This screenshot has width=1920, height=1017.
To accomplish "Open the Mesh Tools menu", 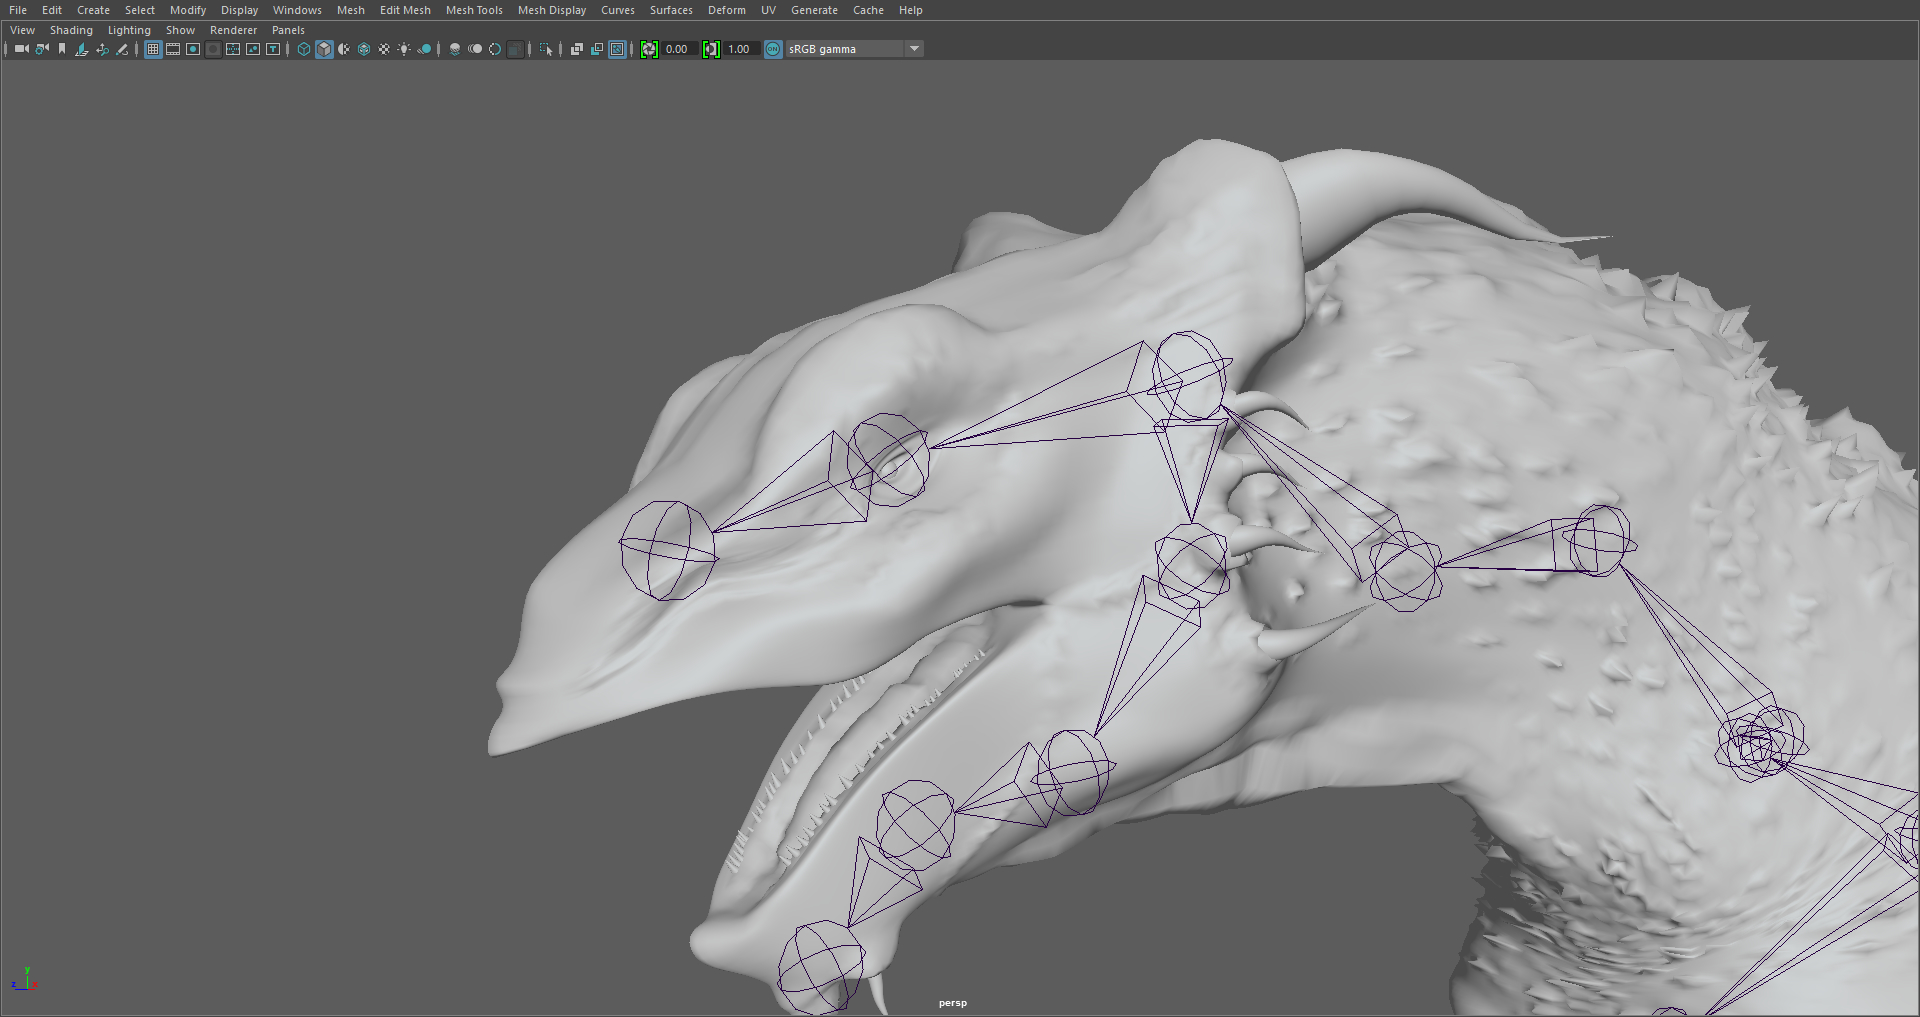I will click(x=474, y=10).
